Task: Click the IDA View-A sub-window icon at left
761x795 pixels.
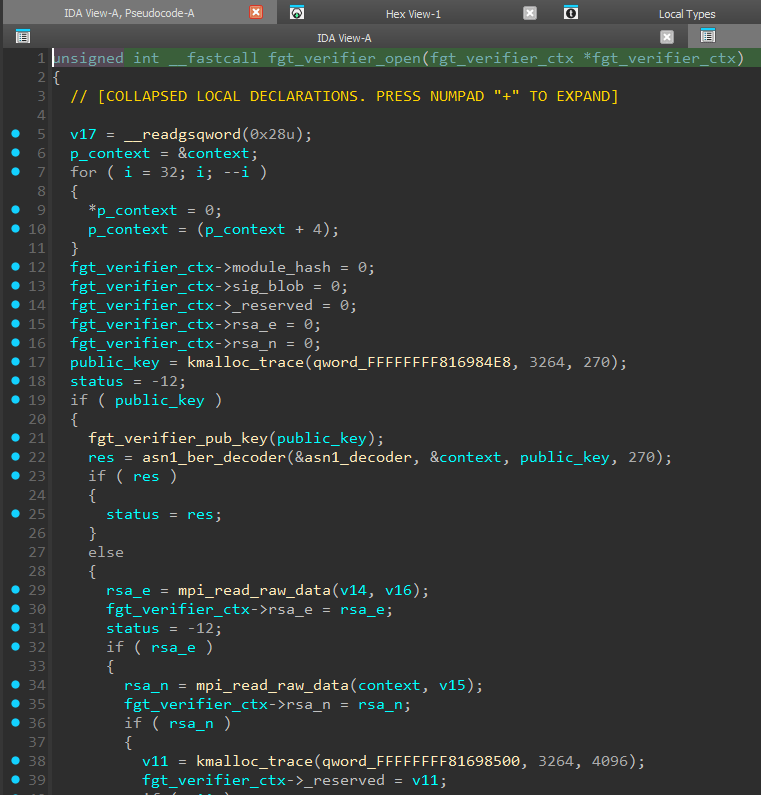Action: tap(22, 37)
